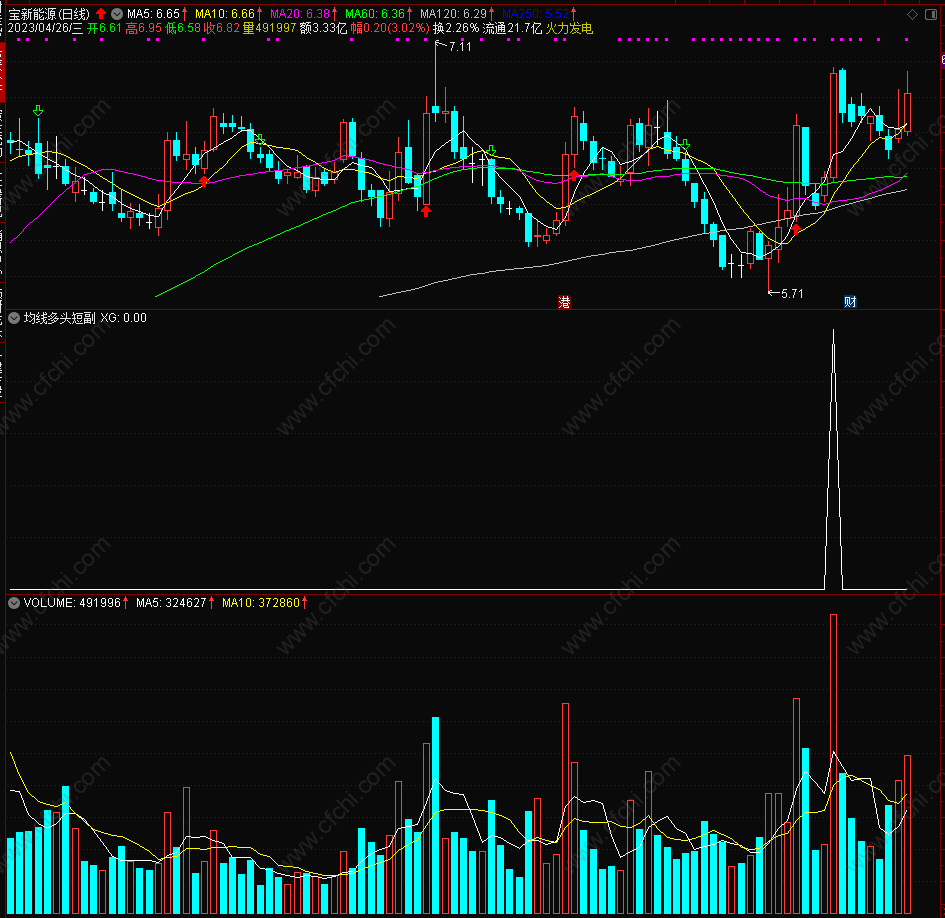
Task: Select the MA60: 6.36 label
Action: 375,13
